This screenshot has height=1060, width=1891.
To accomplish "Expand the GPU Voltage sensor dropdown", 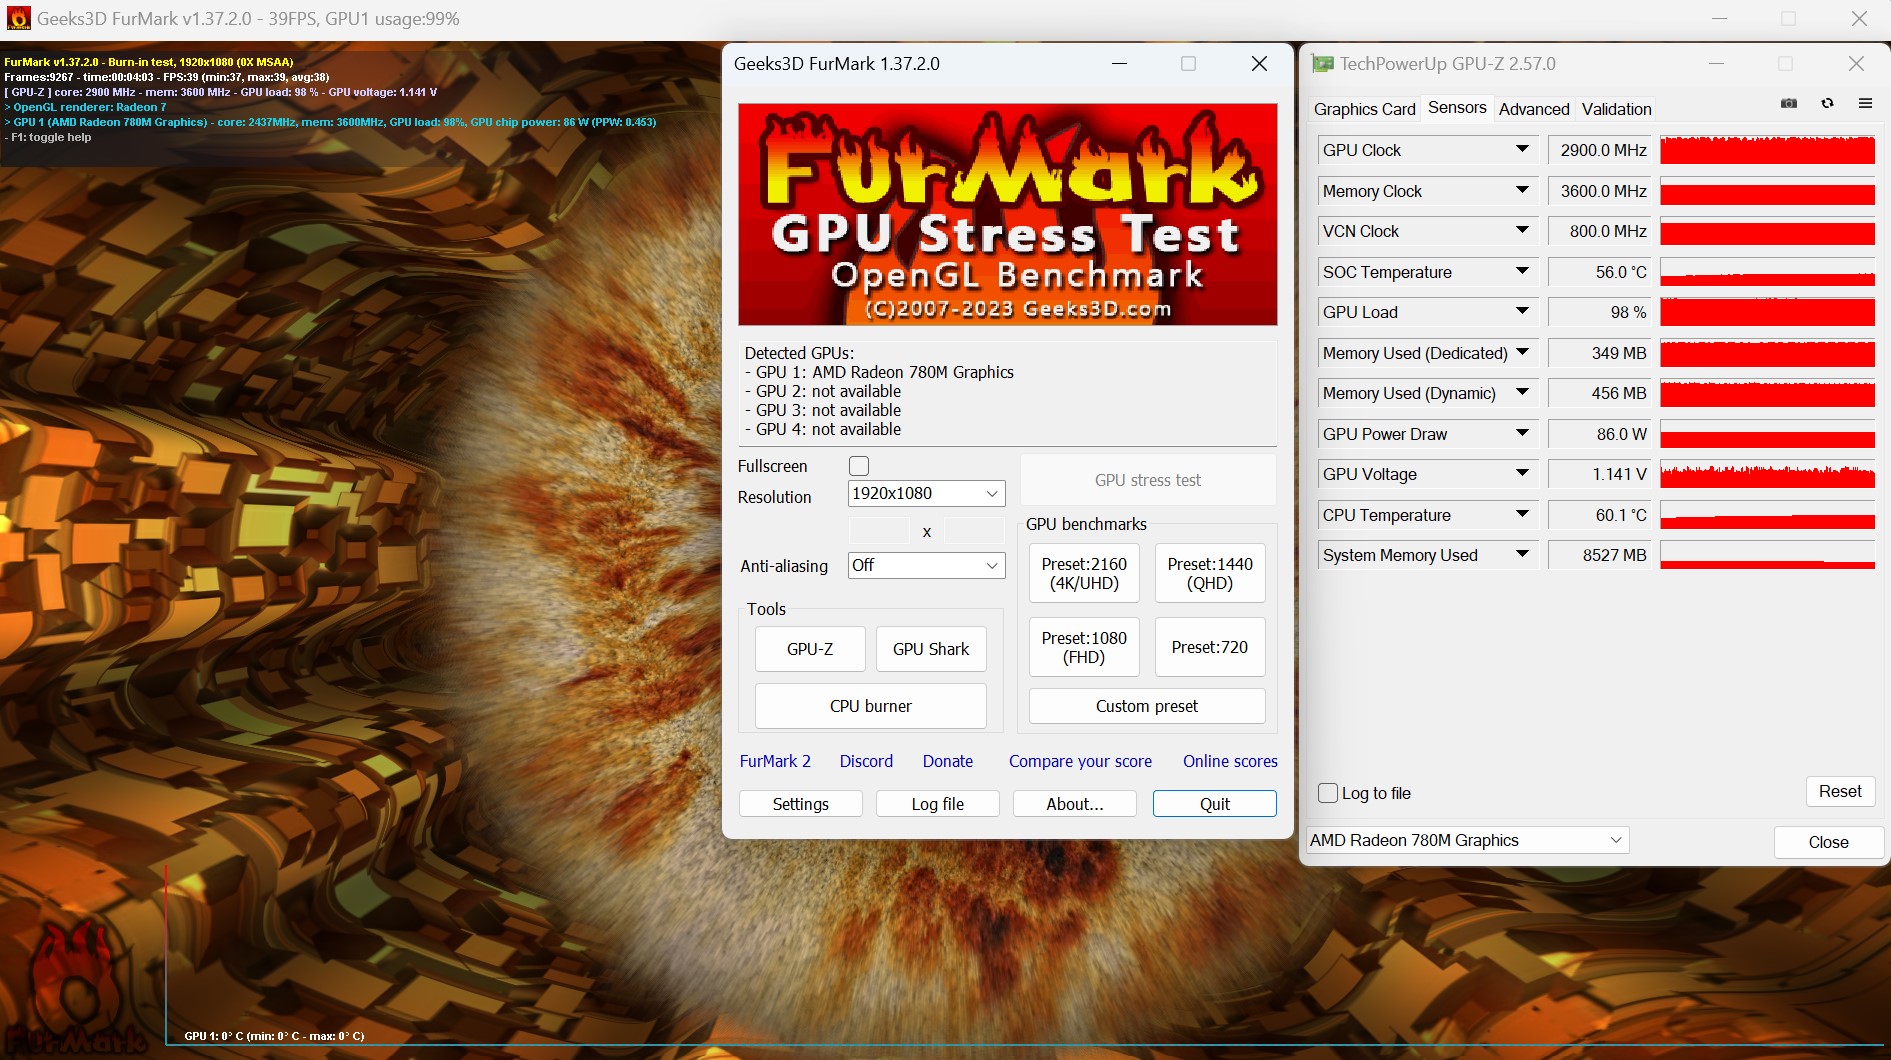I will coord(1522,474).
